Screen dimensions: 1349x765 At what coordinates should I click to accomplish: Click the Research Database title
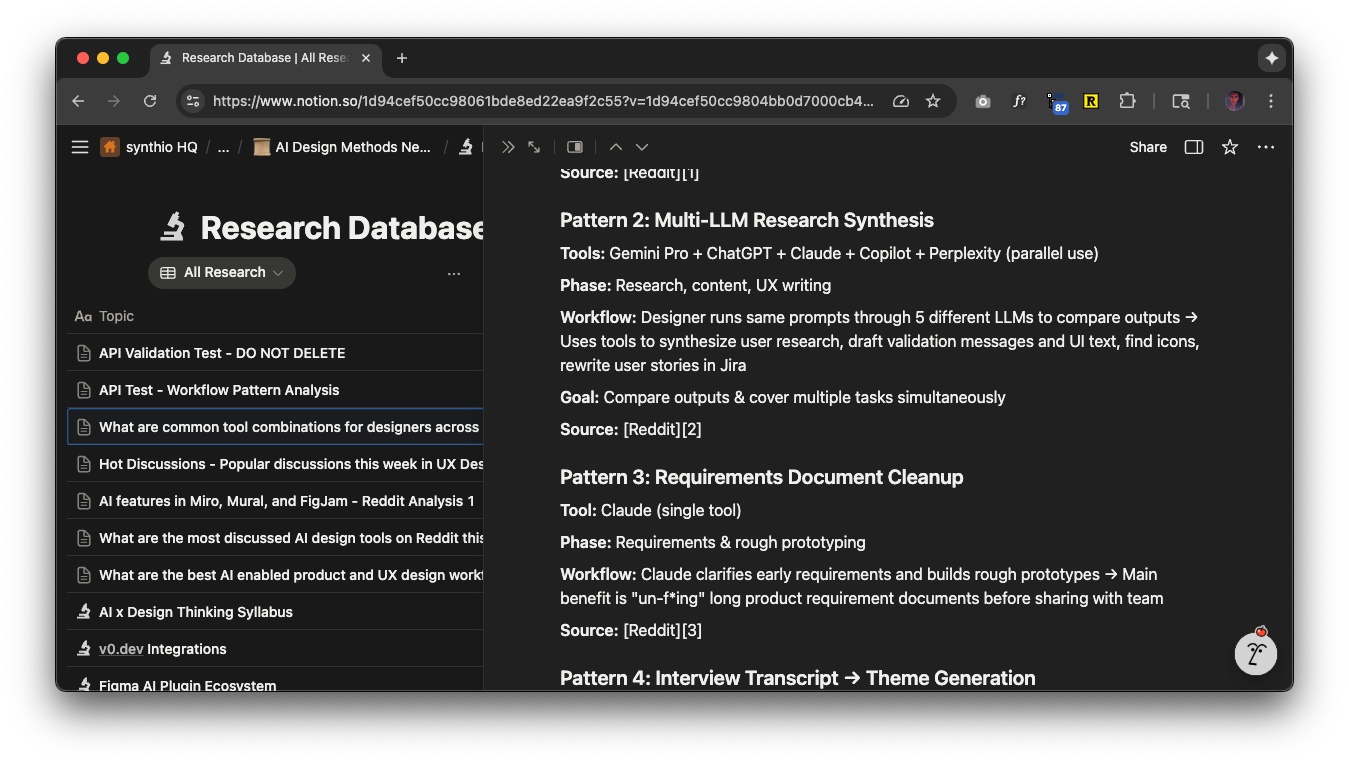tap(342, 228)
